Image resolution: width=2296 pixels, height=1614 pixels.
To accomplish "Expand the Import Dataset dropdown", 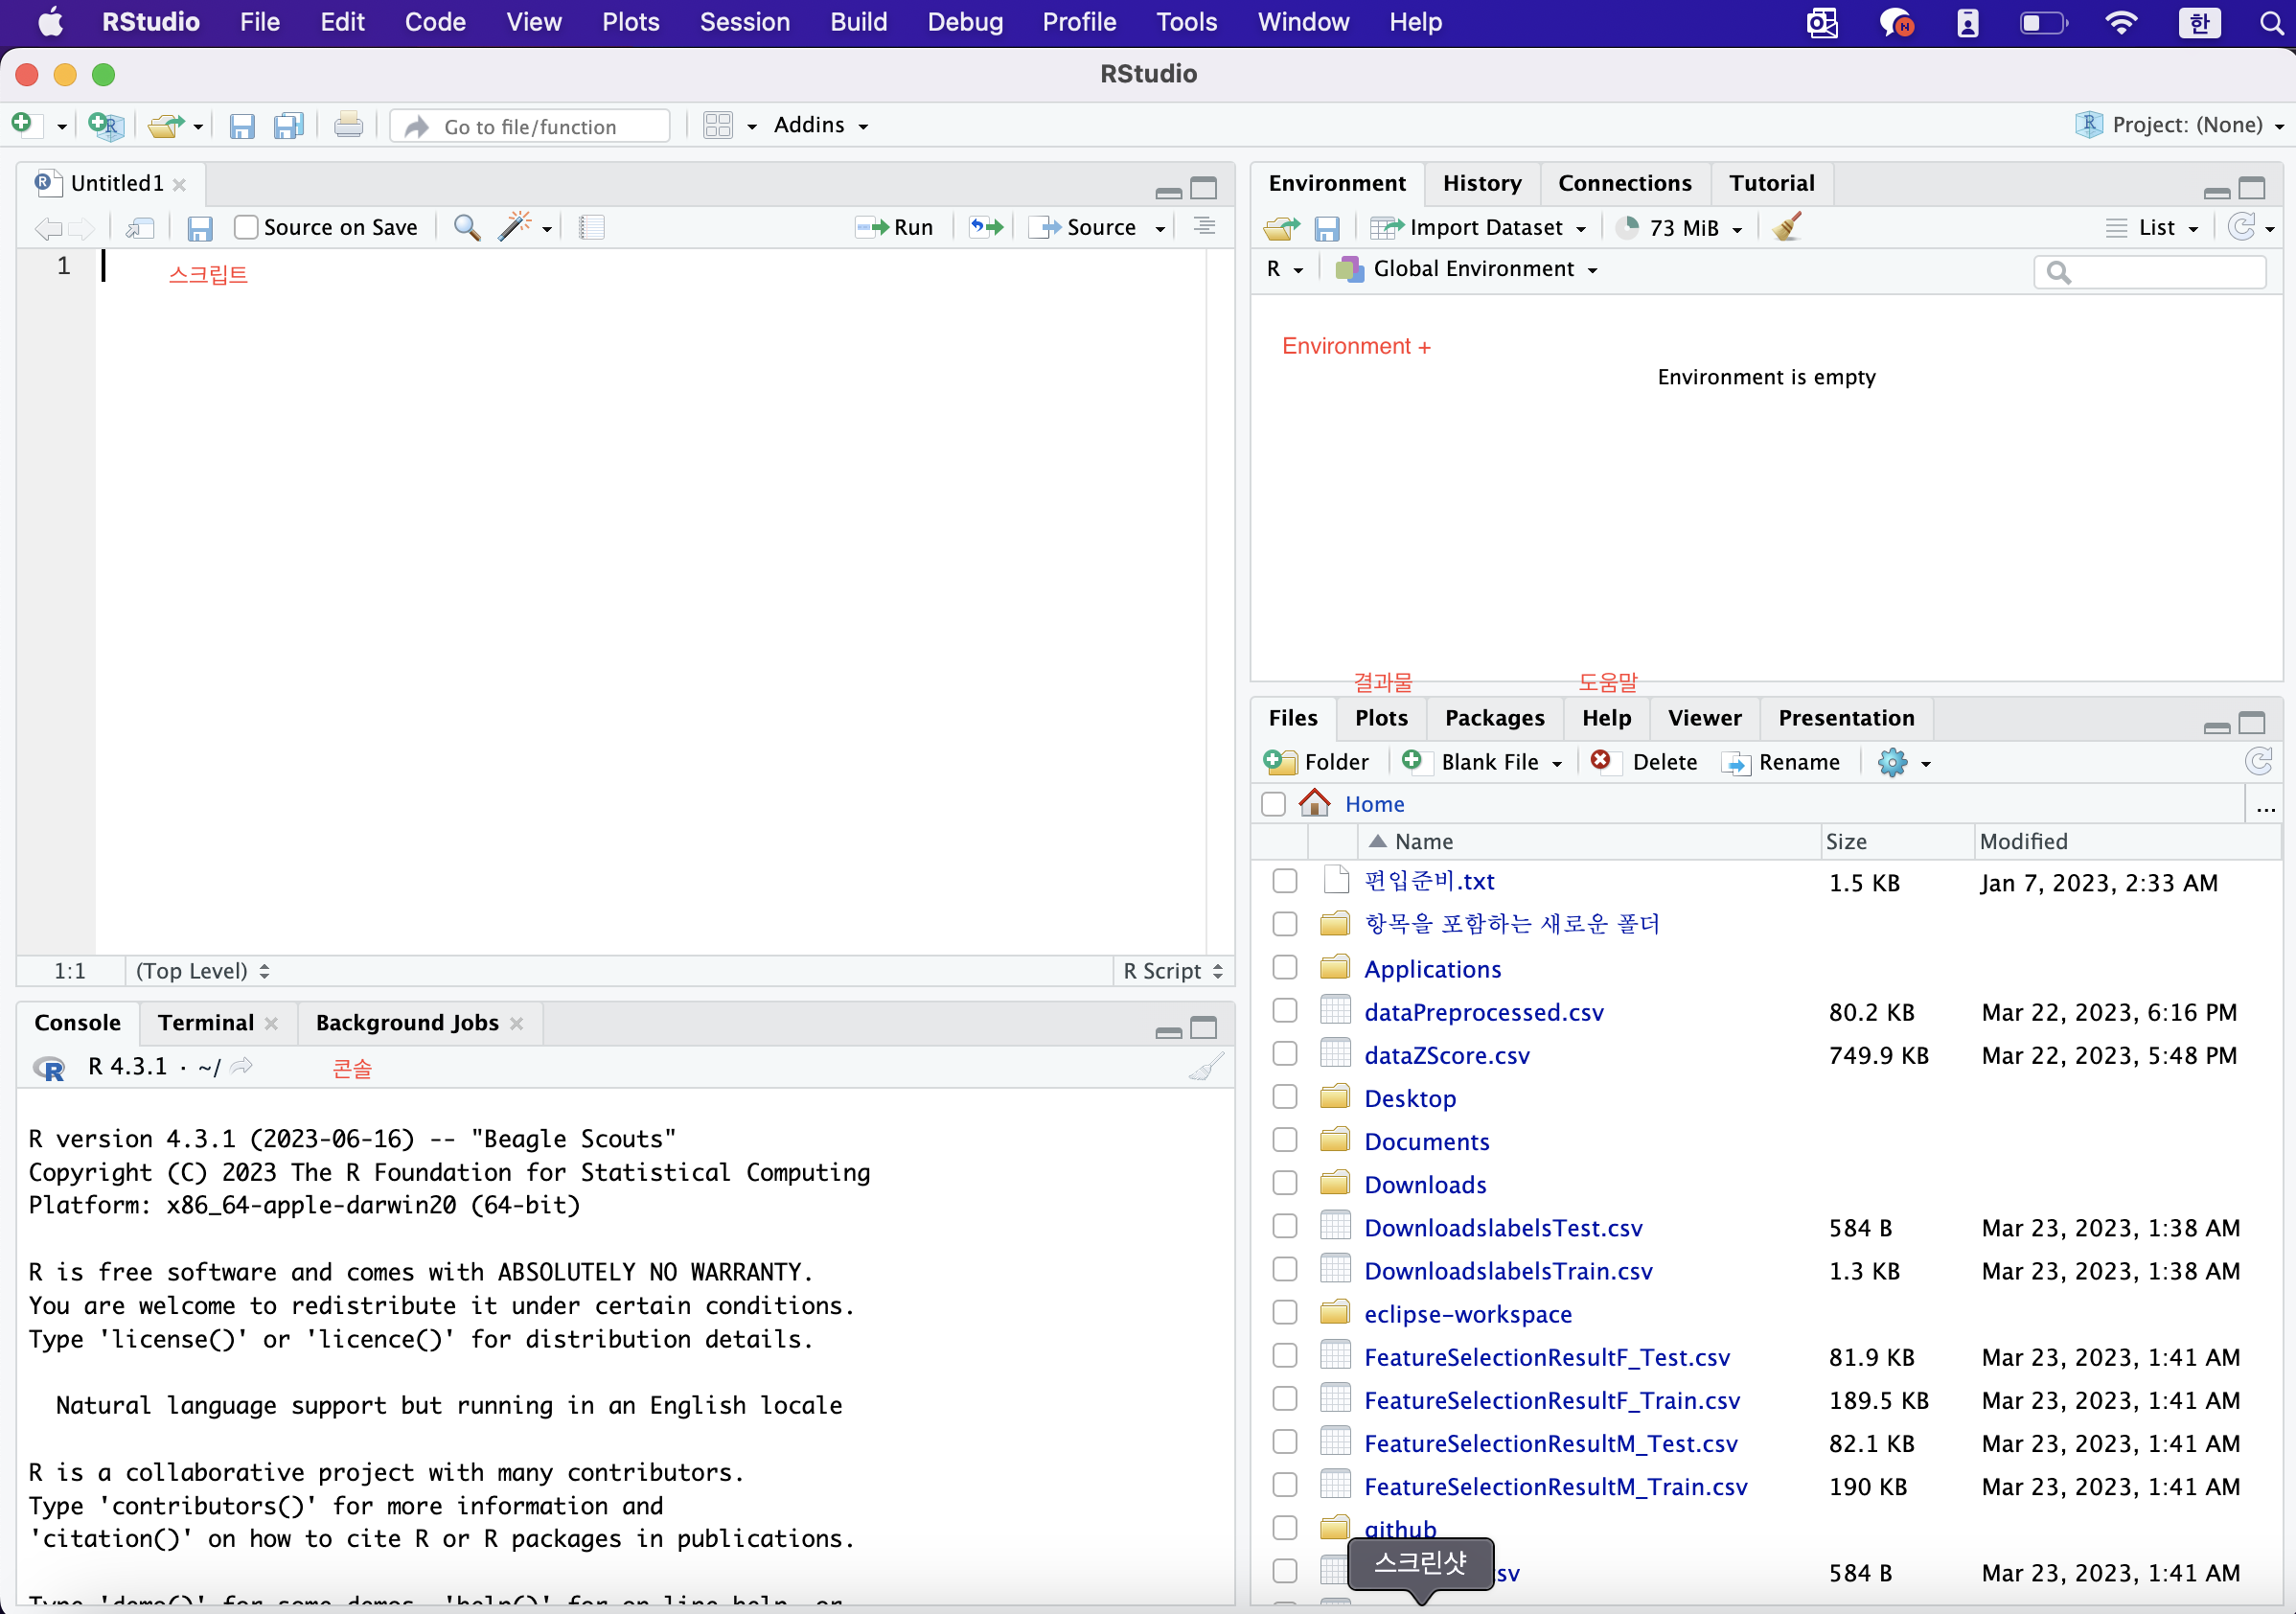I will tap(1478, 228).
